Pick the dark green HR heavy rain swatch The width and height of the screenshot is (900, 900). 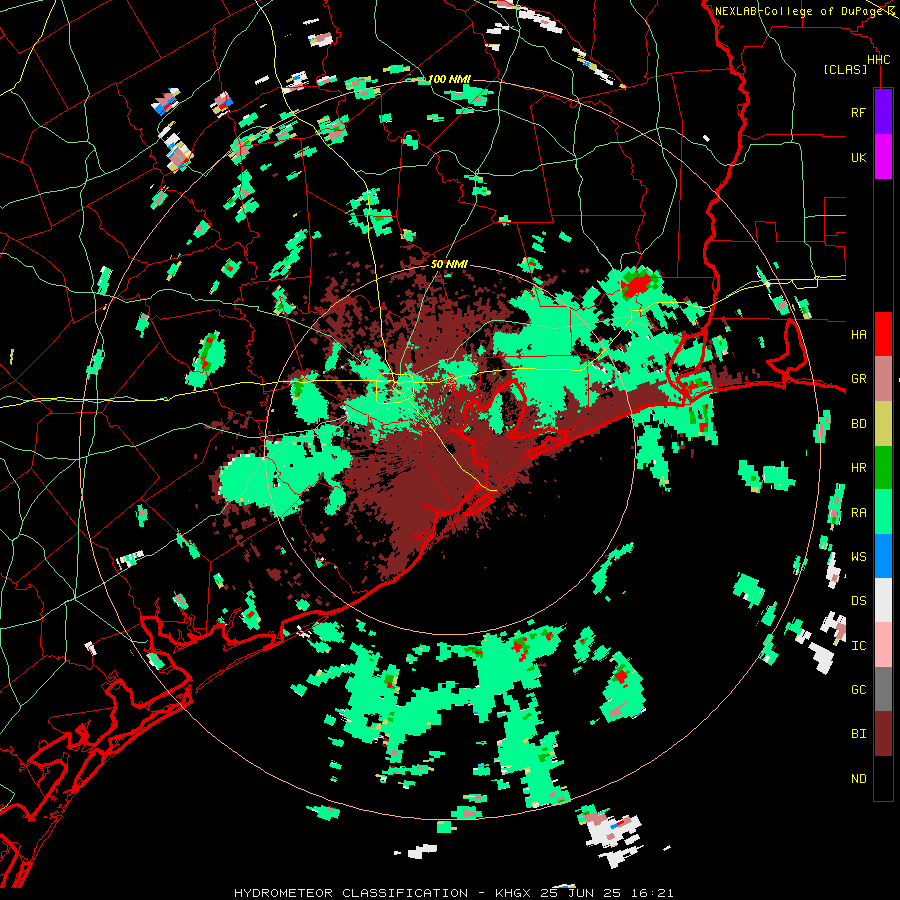point(883,468)
